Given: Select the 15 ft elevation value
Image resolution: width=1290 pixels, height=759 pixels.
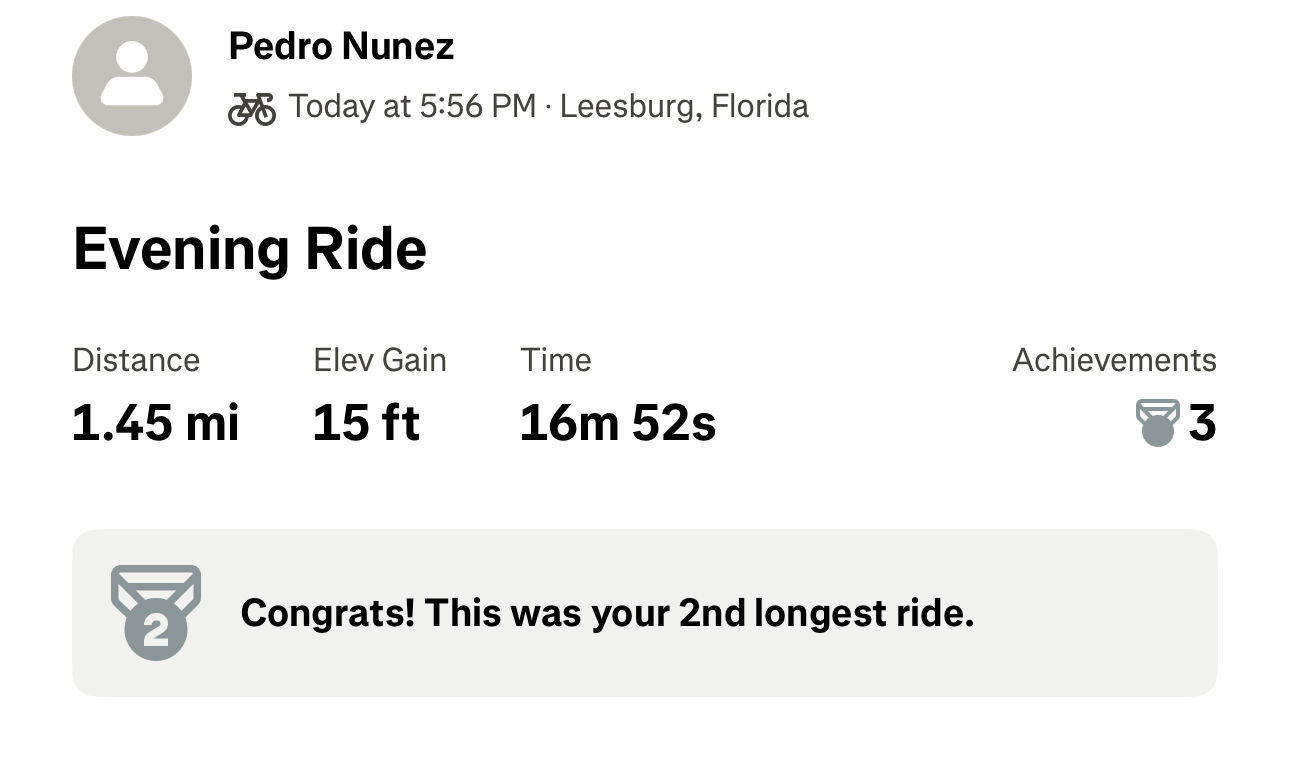Looking at the screenshot, I should pyautogui.click(x=366, y=423).
